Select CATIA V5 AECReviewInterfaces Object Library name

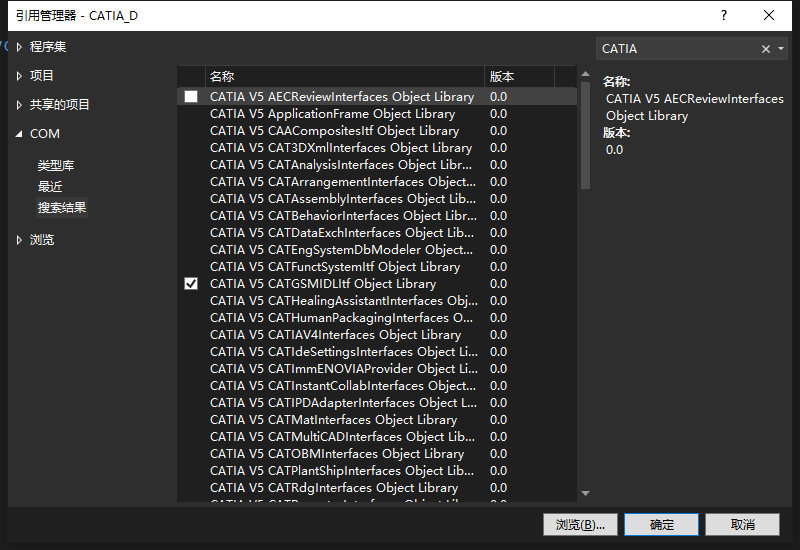pos(342,96)
